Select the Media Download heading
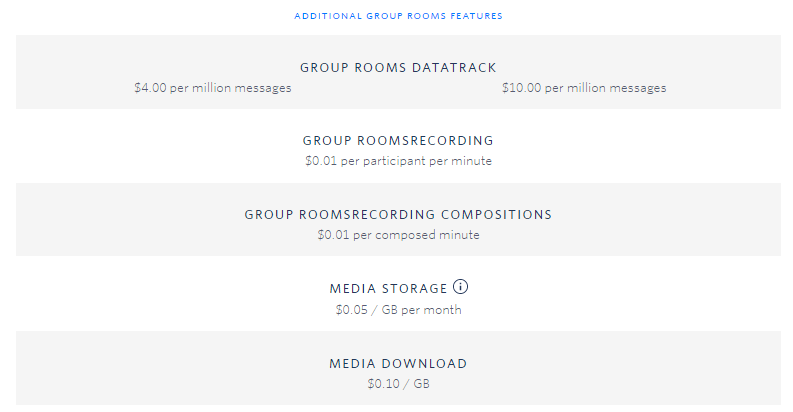This screenshot has height=412, width=793. tap(399, 363)
